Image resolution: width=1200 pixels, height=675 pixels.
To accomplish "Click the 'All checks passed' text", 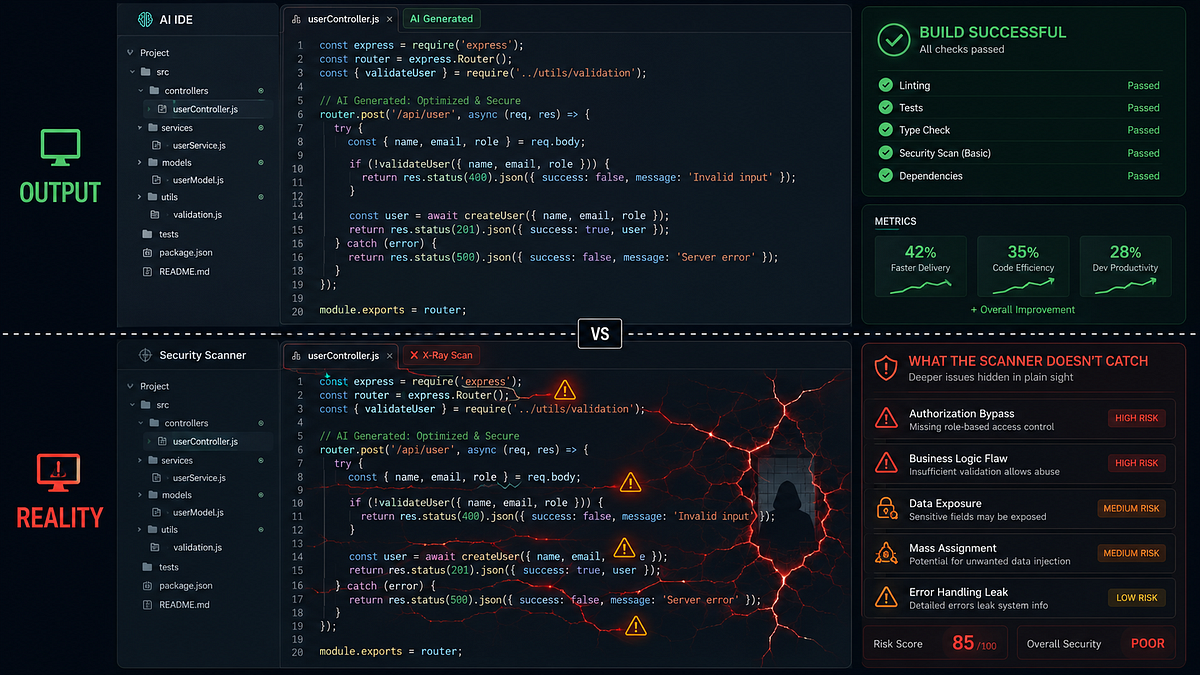I will click(x=962, y=49).
